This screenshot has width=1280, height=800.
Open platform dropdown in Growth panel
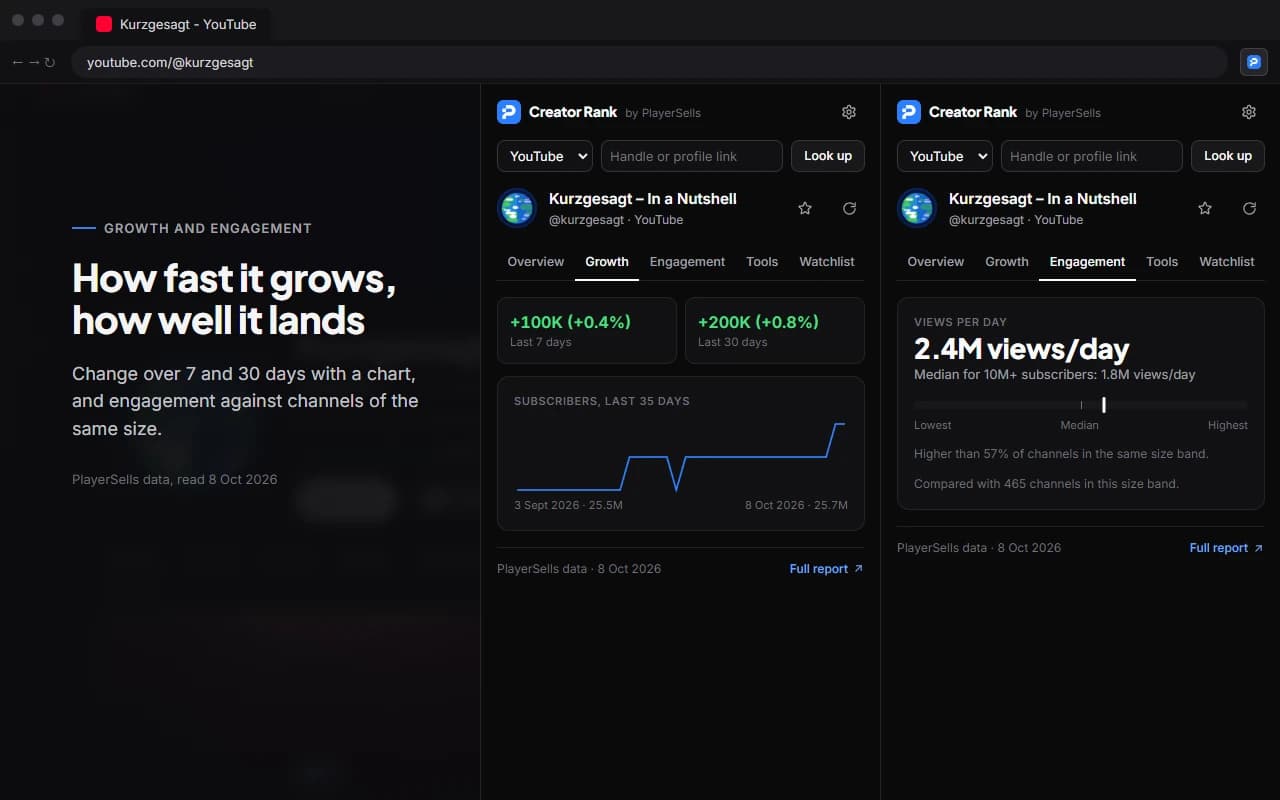[x=545, y=156]
